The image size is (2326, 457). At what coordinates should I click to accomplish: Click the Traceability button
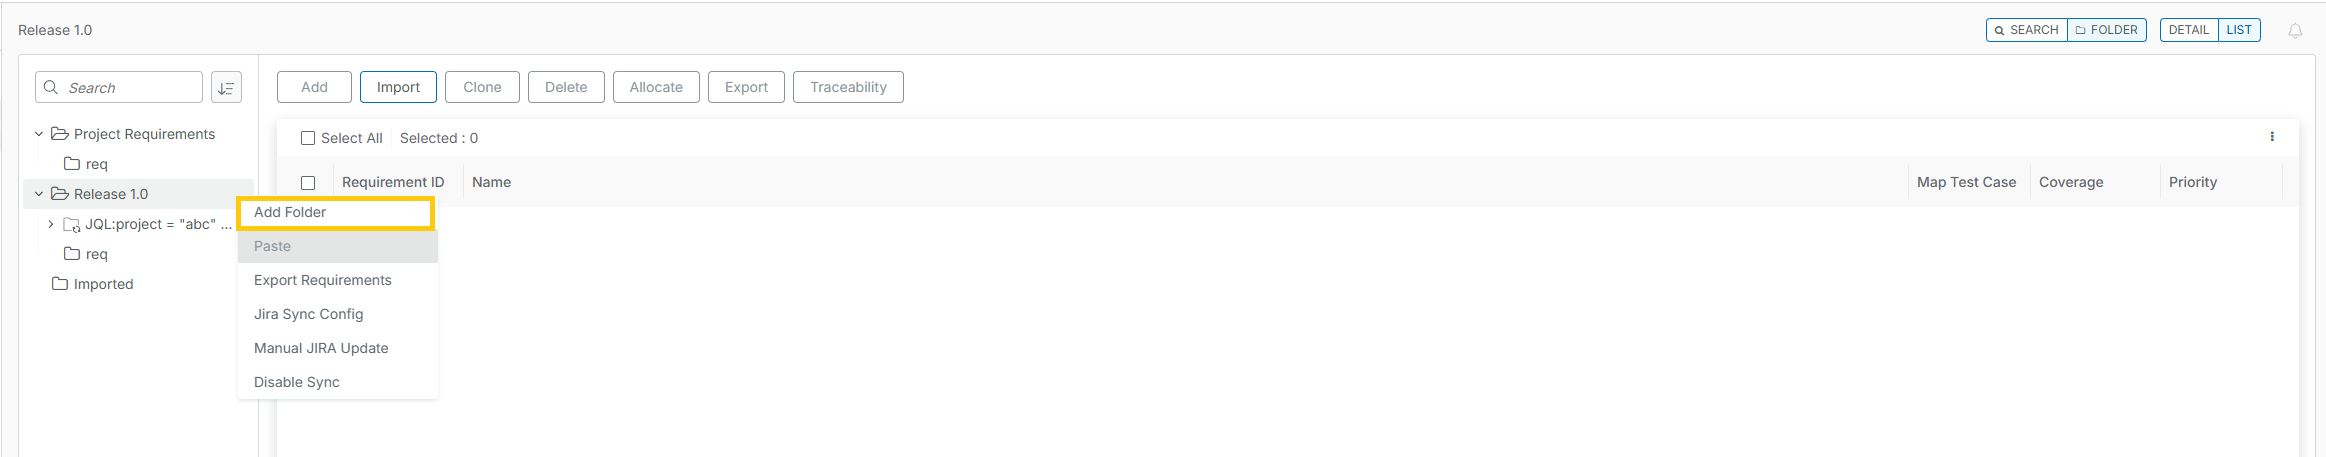[x=848, y=87]
